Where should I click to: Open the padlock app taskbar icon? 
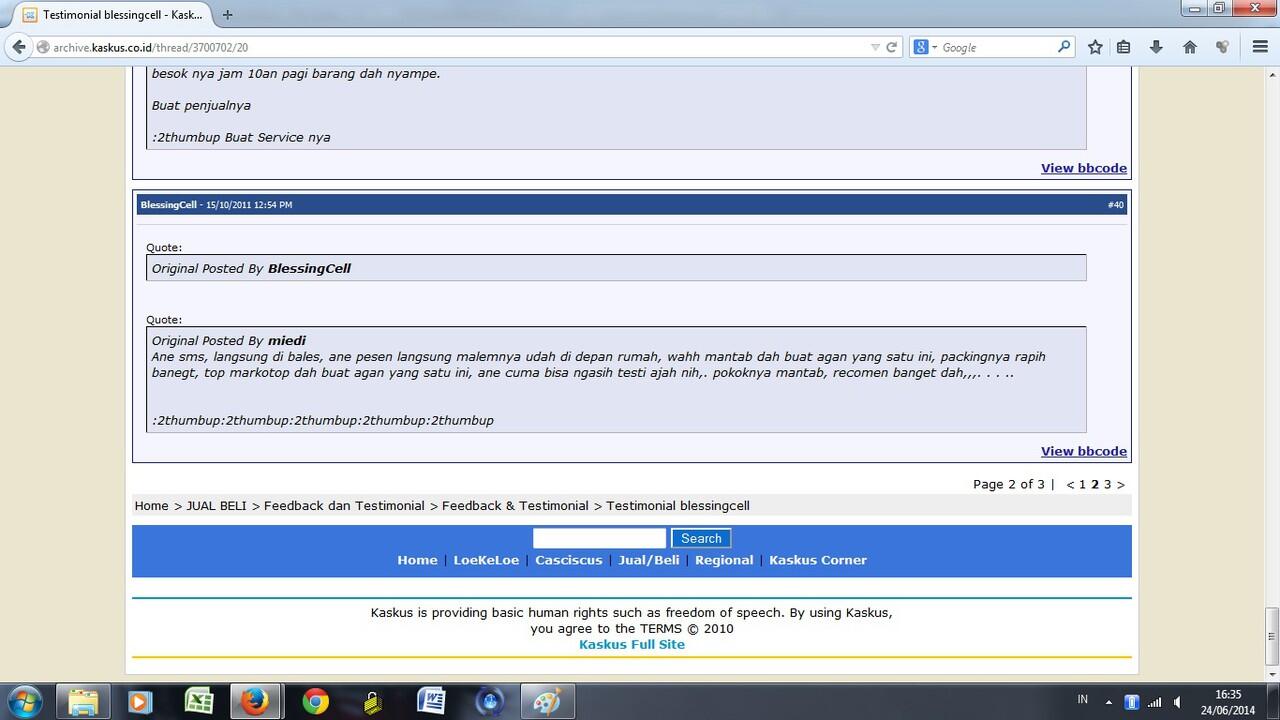coord(373,702)
